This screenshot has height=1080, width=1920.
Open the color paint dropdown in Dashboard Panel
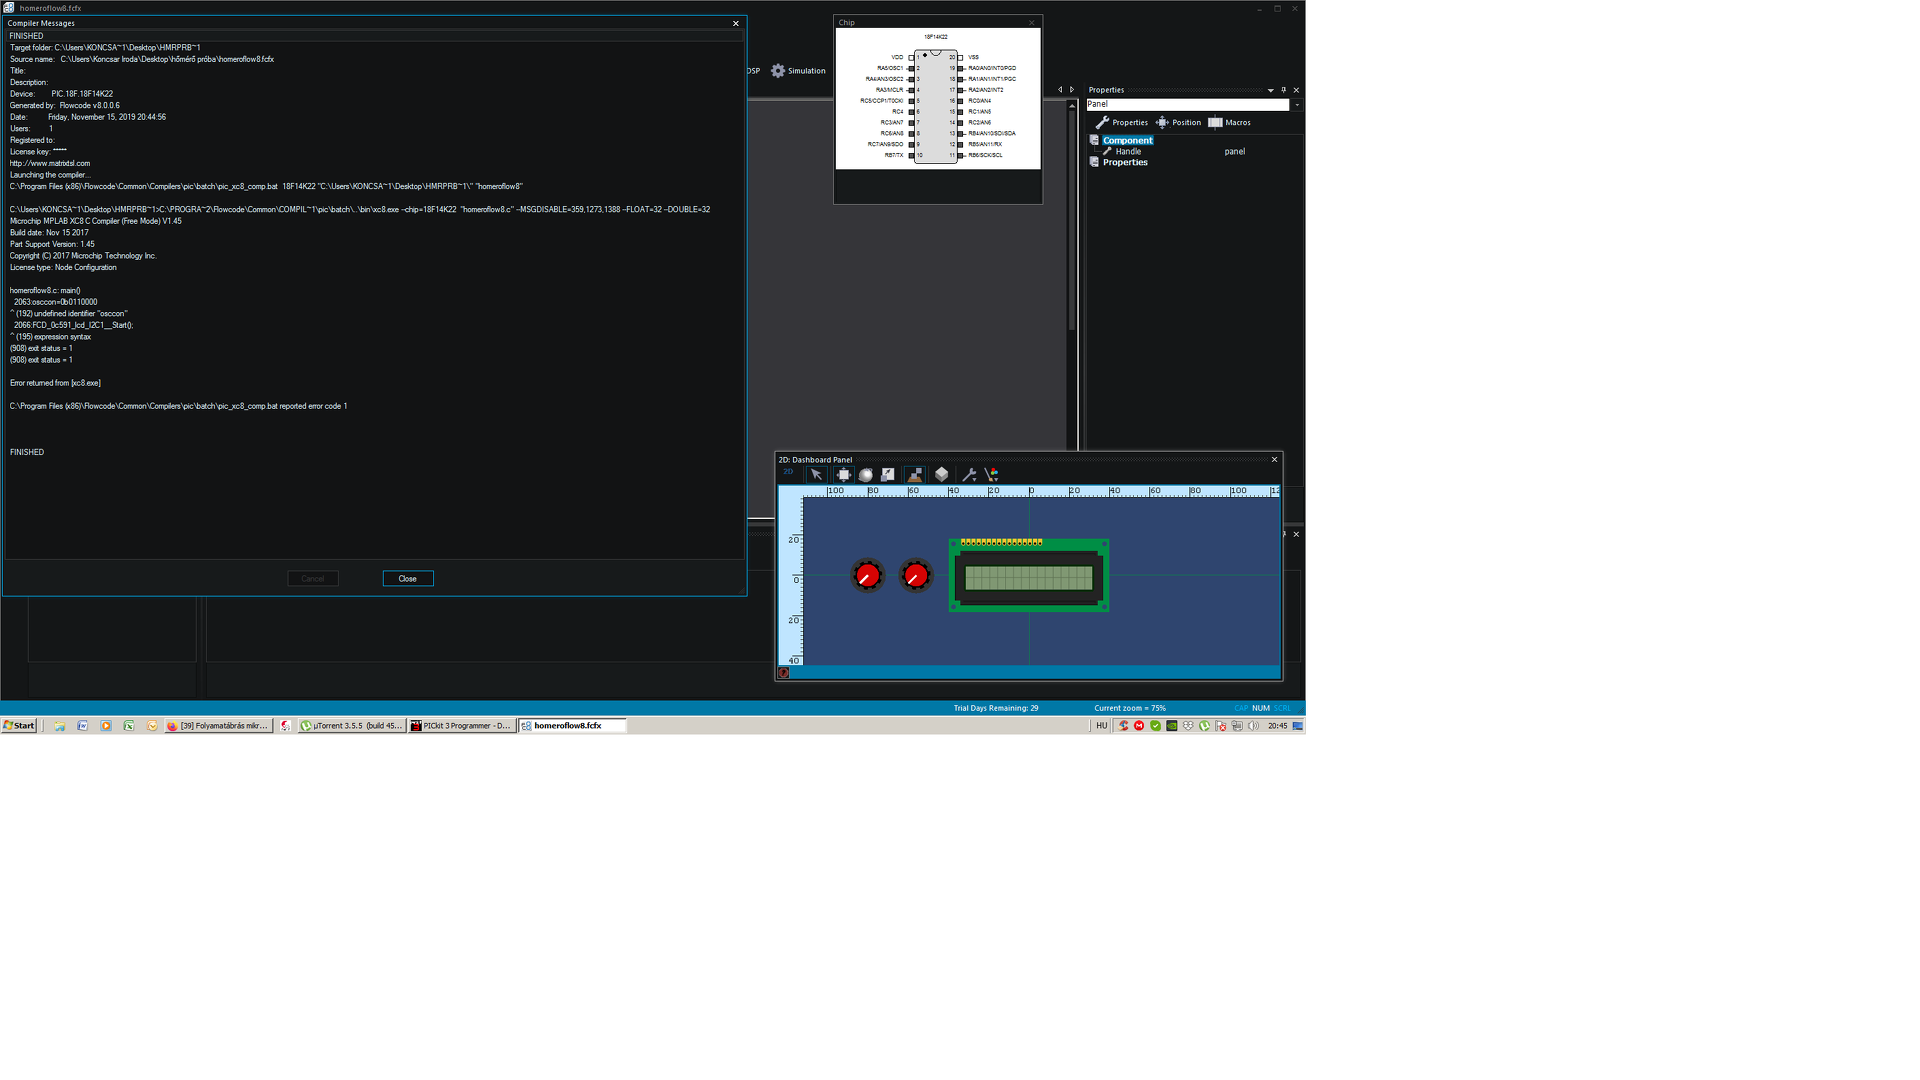(991, 475)
